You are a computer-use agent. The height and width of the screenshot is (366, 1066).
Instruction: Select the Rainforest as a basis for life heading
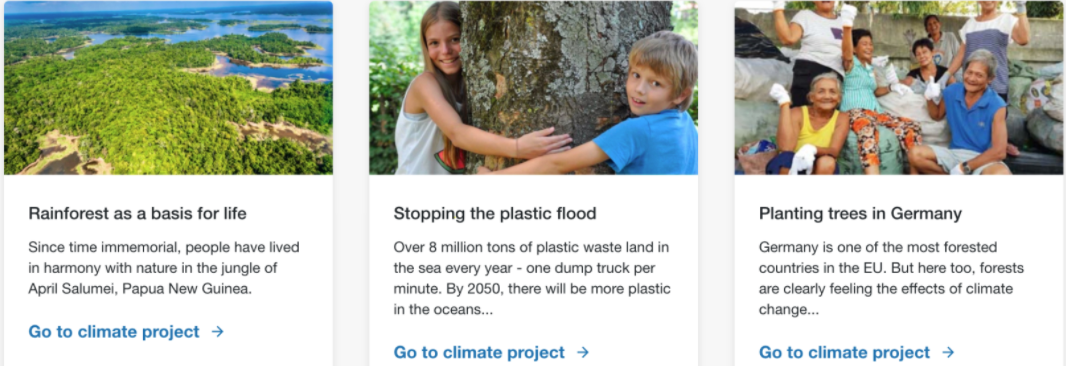137,214
